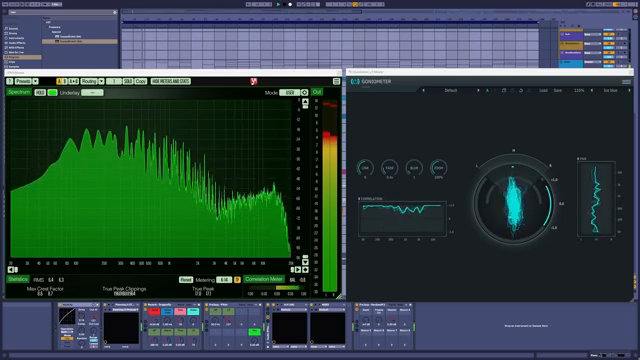
Task: Click the LINE knob in Goniometer
Action: [x=365, y=168]
